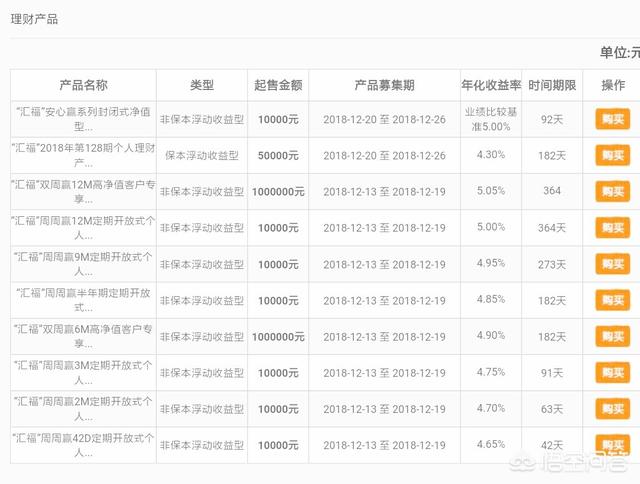Open product "汇福"周周赢42D定期开放式个人
The width and height of the screenshot is (640, 484).
[83, 445]
